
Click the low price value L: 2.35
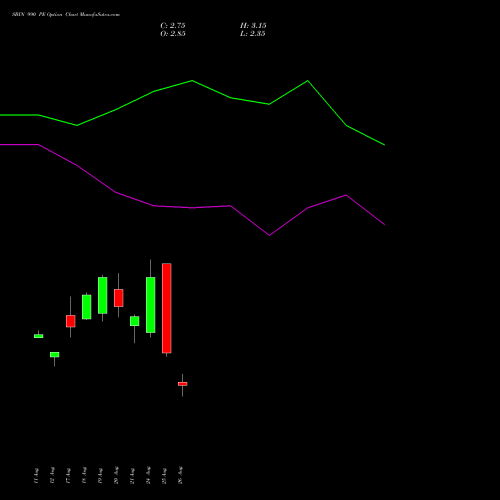(253, 34)
